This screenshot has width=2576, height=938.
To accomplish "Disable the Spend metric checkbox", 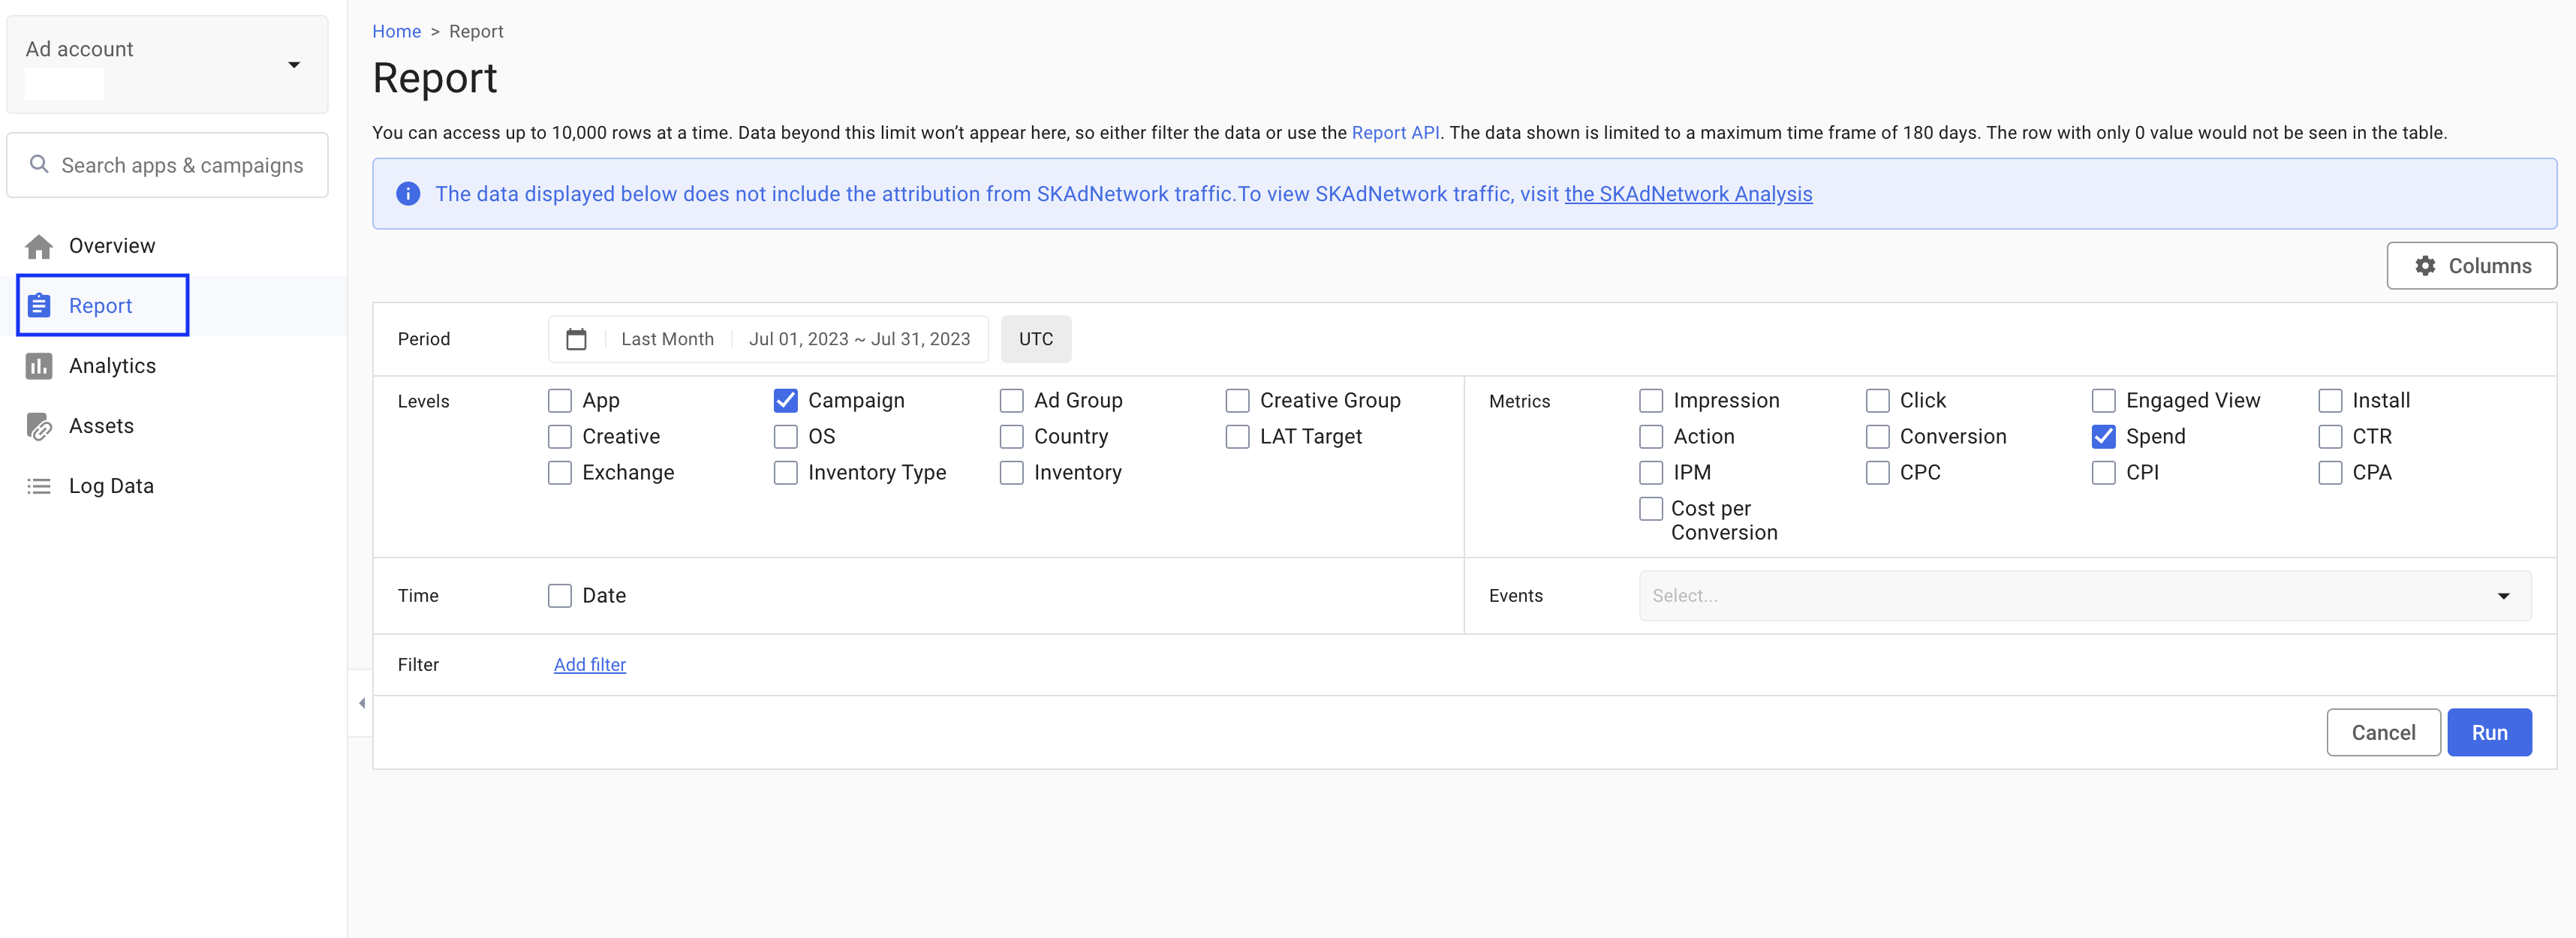I will click(x=2103, y=436).
